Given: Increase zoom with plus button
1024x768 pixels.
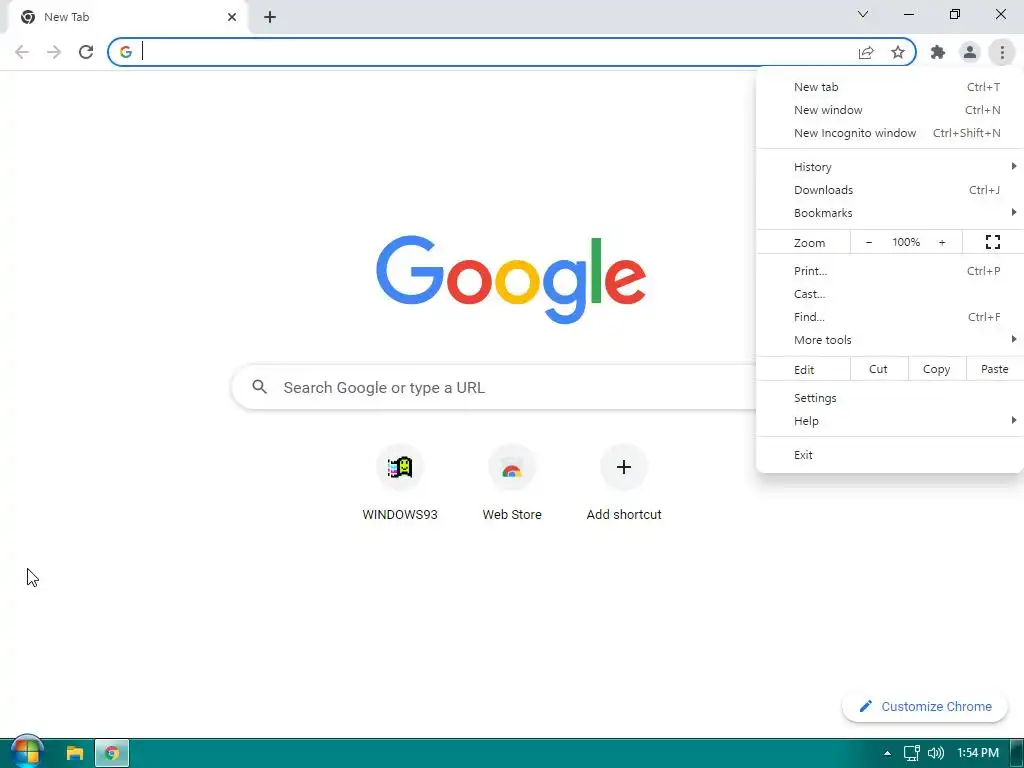Looking at the screenshot, I should tap(942, 242).
